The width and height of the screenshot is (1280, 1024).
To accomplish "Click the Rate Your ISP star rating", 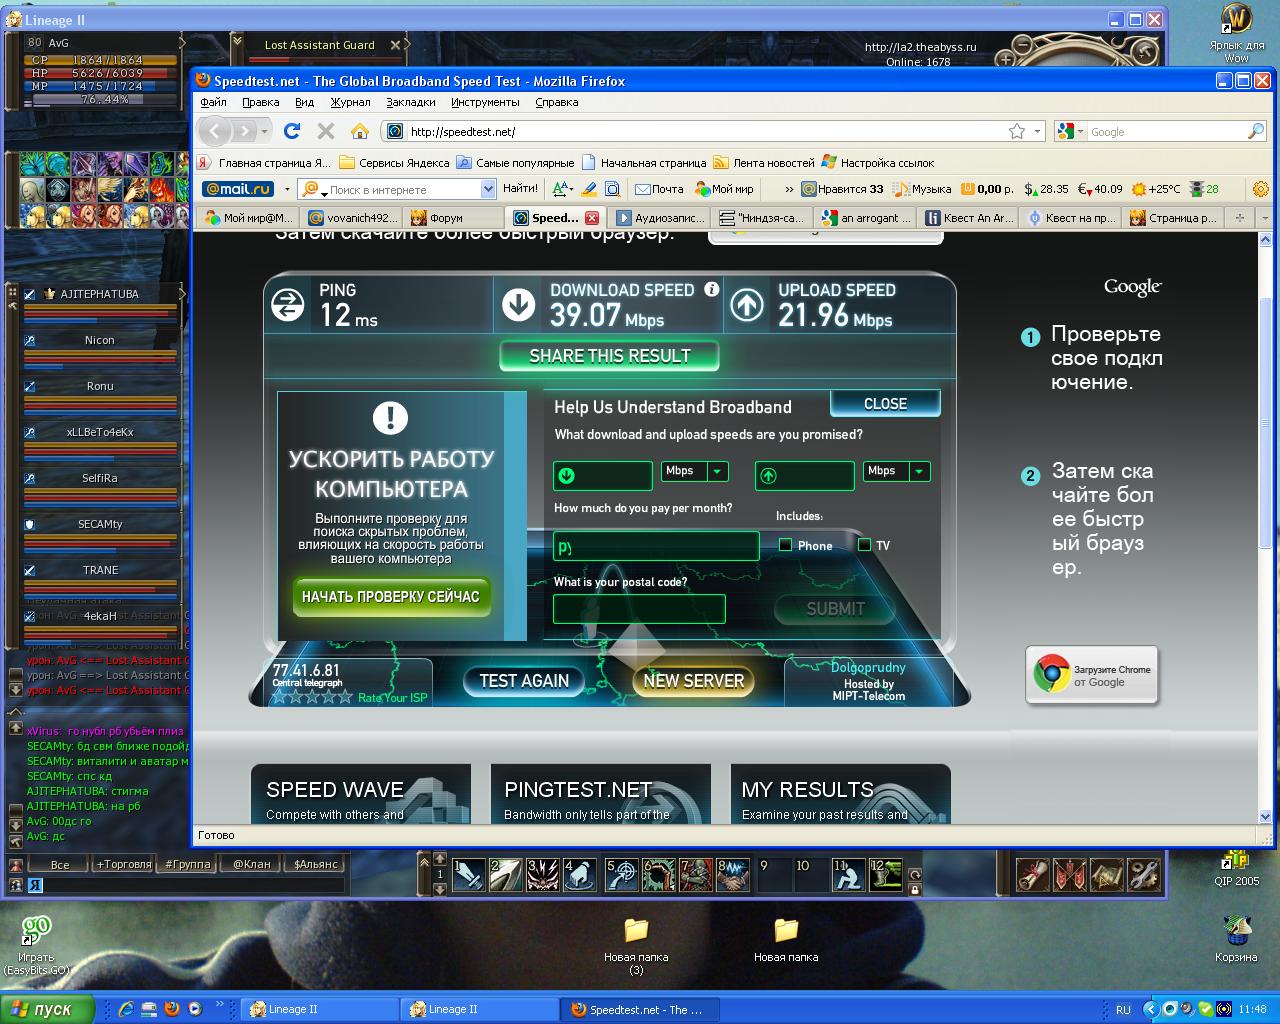I will pyautogui.click(x=313, y=697).
